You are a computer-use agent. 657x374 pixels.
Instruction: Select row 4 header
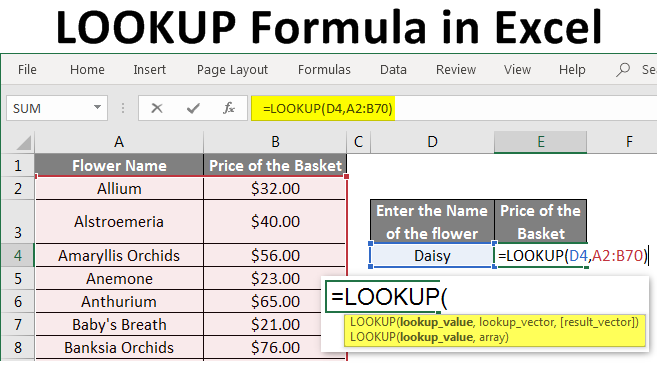(18, 255)
